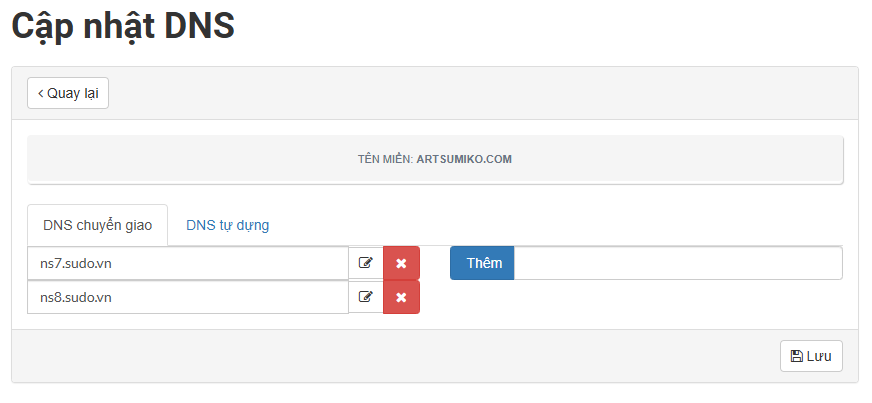Screen dimensions: 872x403
Task: Remove the ns8.sudo.vn nameserver with red X
Action: click(x=401, y=297)
